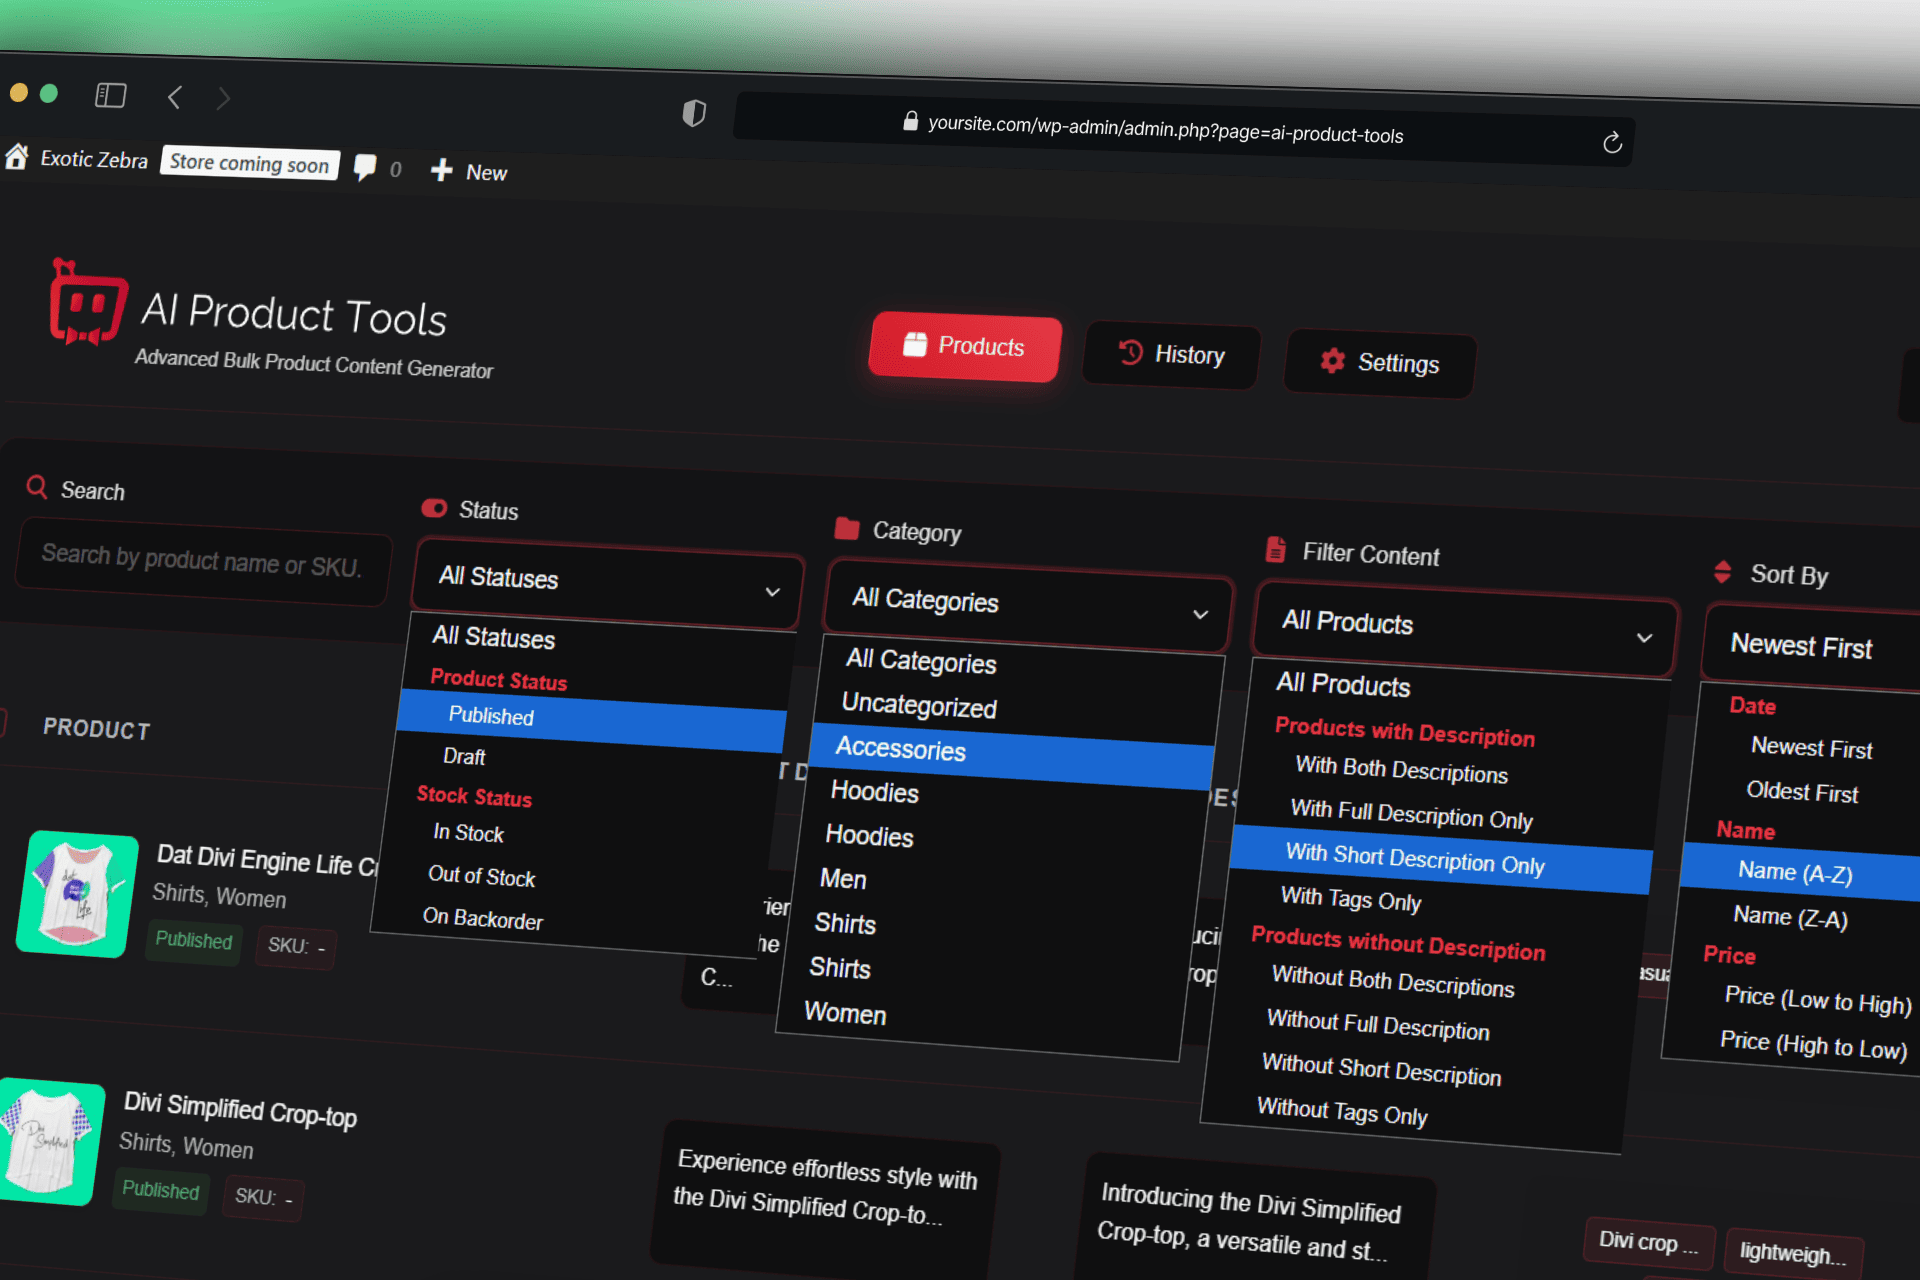1920x1280 pixels.
Task: Click the PRODUCT column header
Action: (97, 728)
